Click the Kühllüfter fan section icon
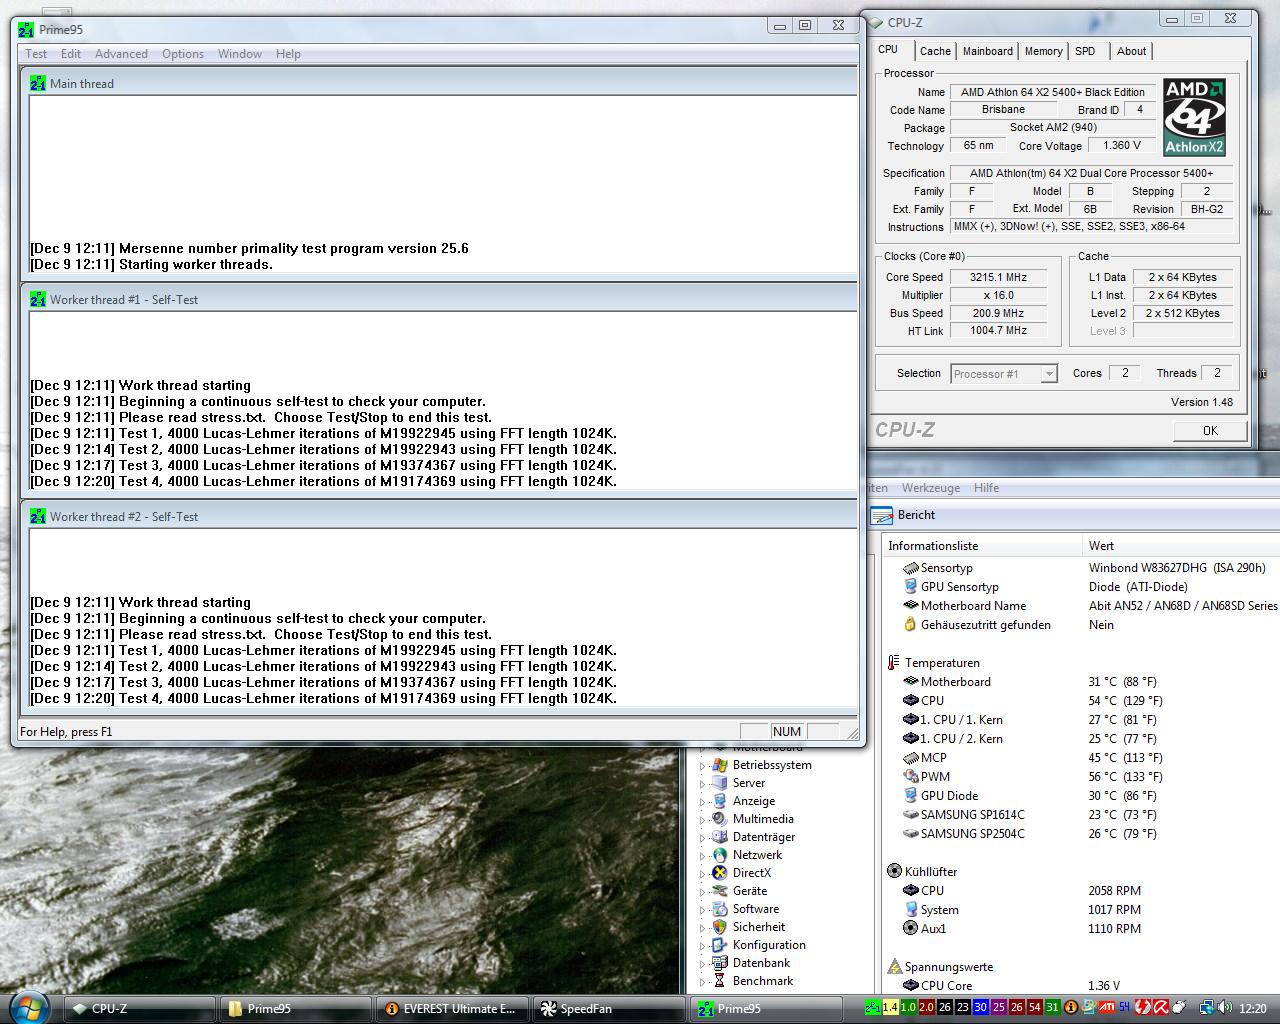Viewport: 1280px width, 1024px height. click(894, 871)
